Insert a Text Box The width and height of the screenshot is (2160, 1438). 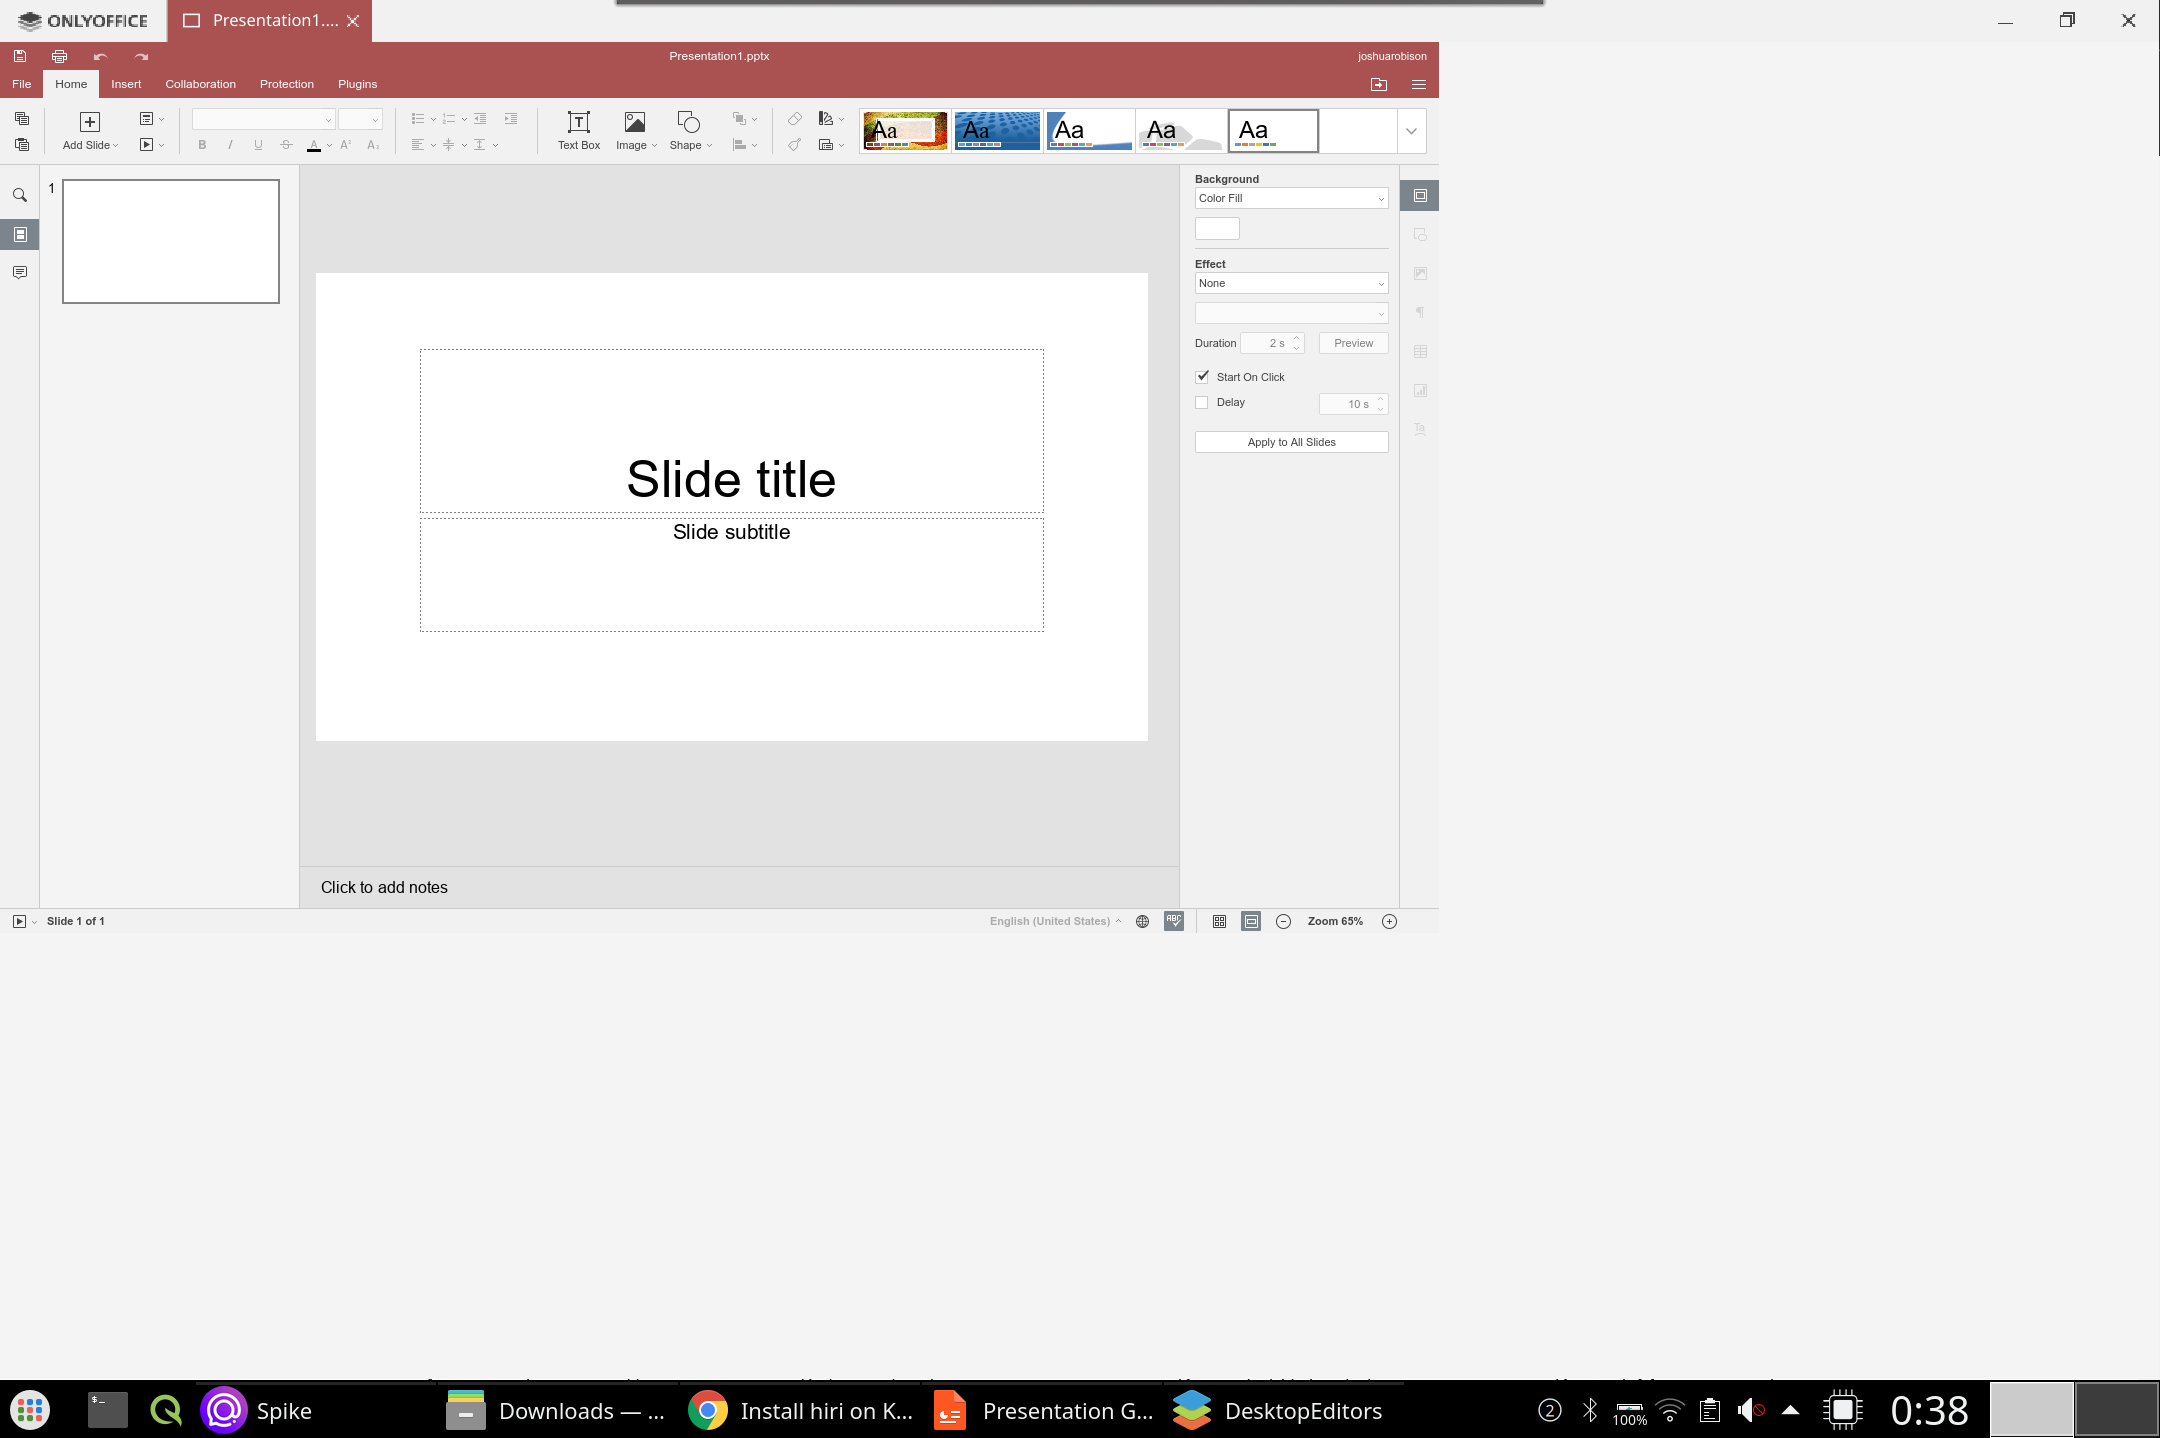tap(579, 131)
